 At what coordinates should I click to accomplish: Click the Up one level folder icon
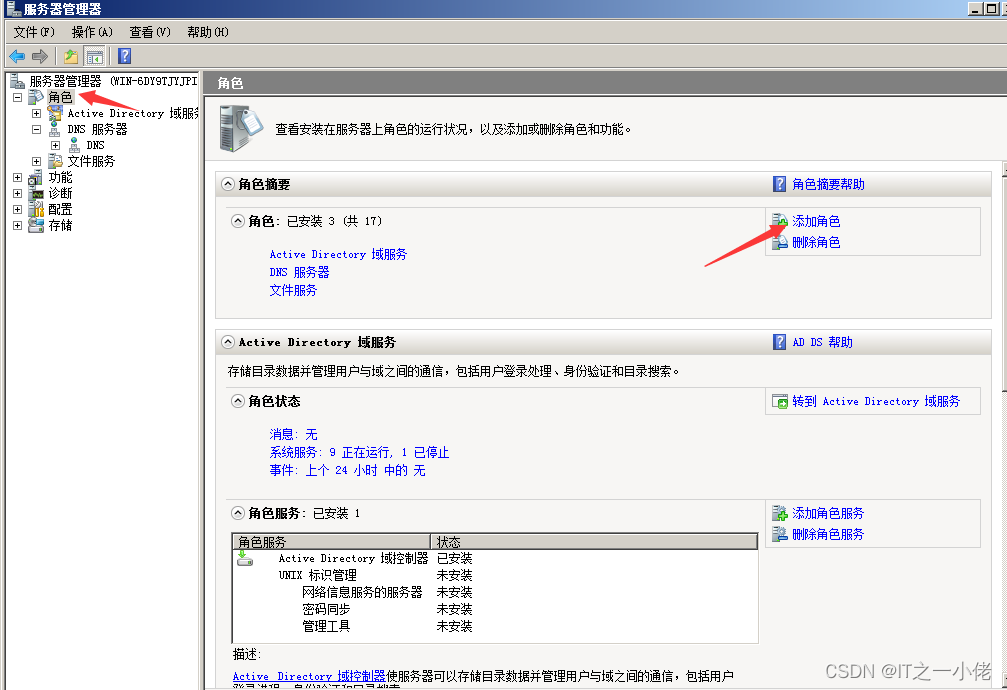71,57
